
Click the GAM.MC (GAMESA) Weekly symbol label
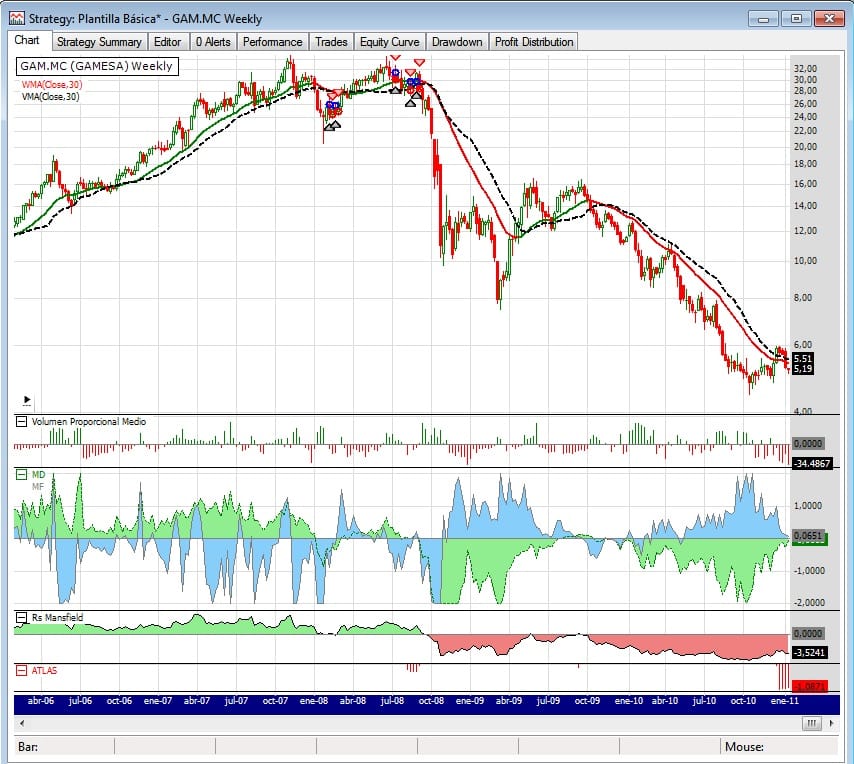96,66
